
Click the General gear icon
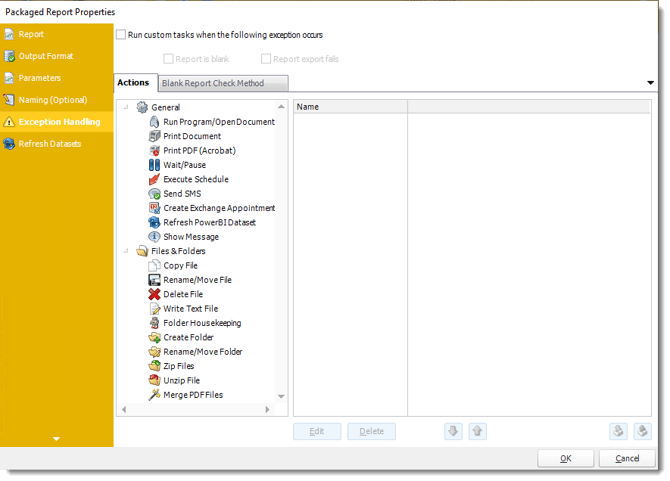click(x=142, y=107)
